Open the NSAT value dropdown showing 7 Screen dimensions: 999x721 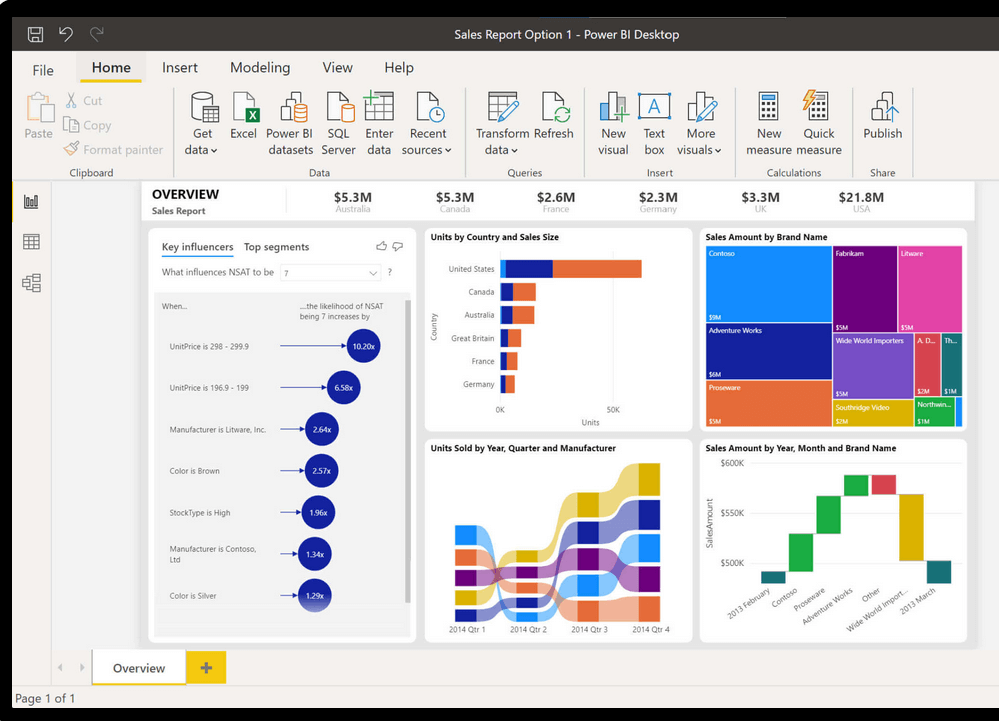tap(331, 273)
